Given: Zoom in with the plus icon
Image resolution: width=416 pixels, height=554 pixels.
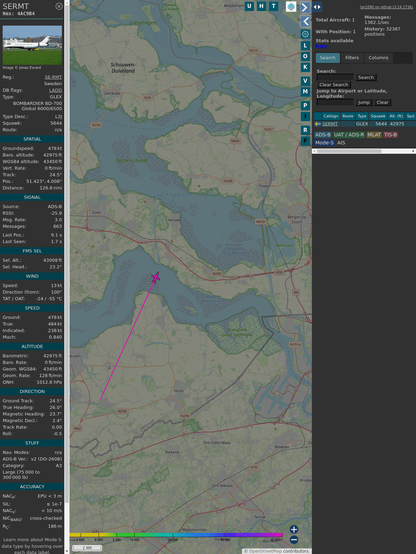Looking at the screenshot, I should click(294, 529).
